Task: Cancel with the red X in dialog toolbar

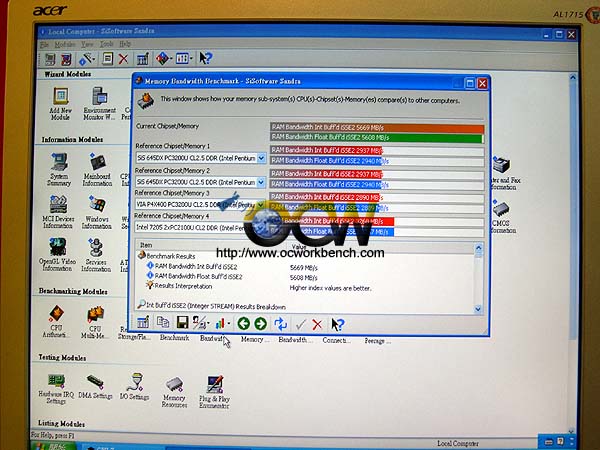Action: click(x=317, y=324)
